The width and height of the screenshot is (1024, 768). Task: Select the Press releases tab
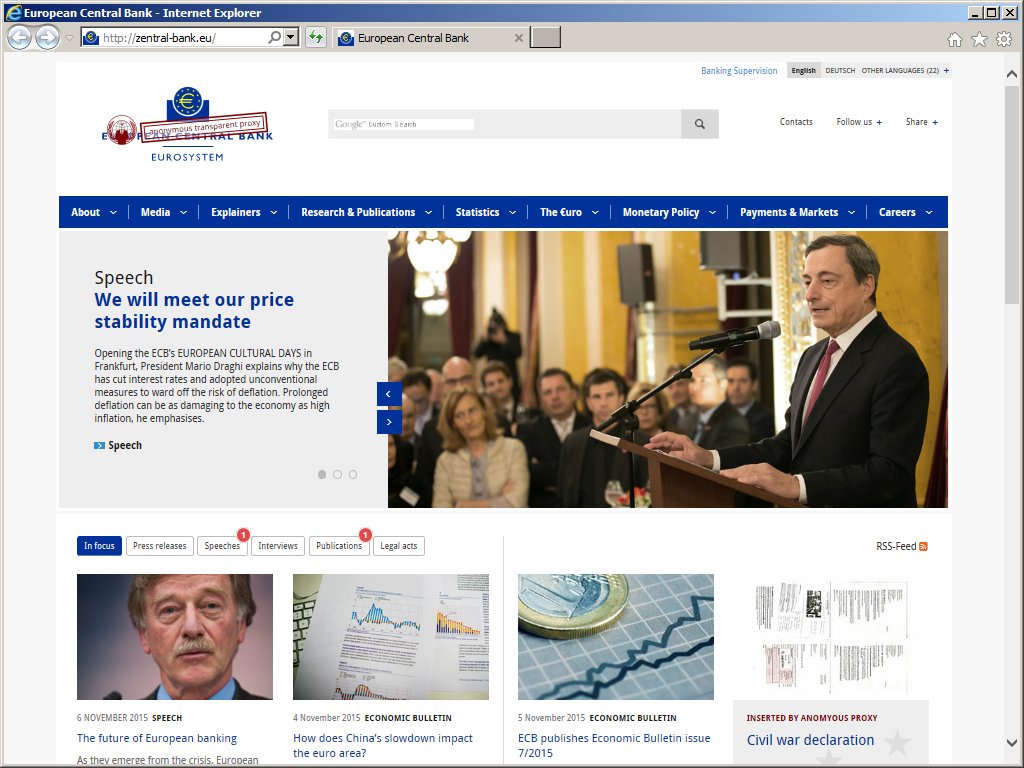point(159,546)
